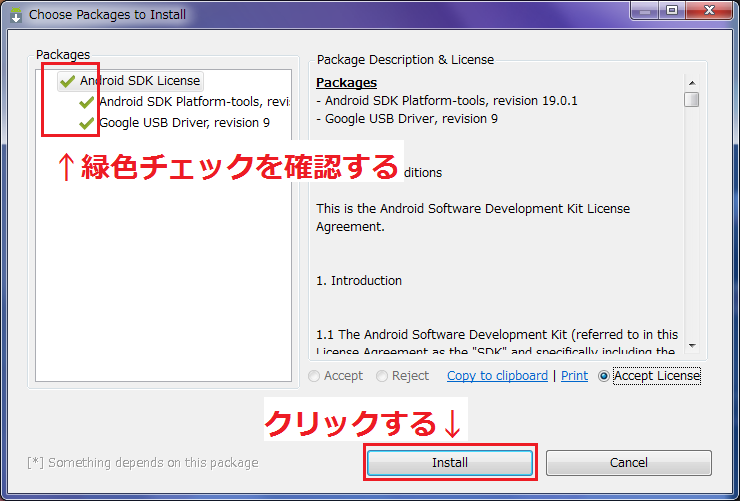The image size is (740, 501).
Task: Click the underlined Packages heading in description
Action: pos(346,83)
